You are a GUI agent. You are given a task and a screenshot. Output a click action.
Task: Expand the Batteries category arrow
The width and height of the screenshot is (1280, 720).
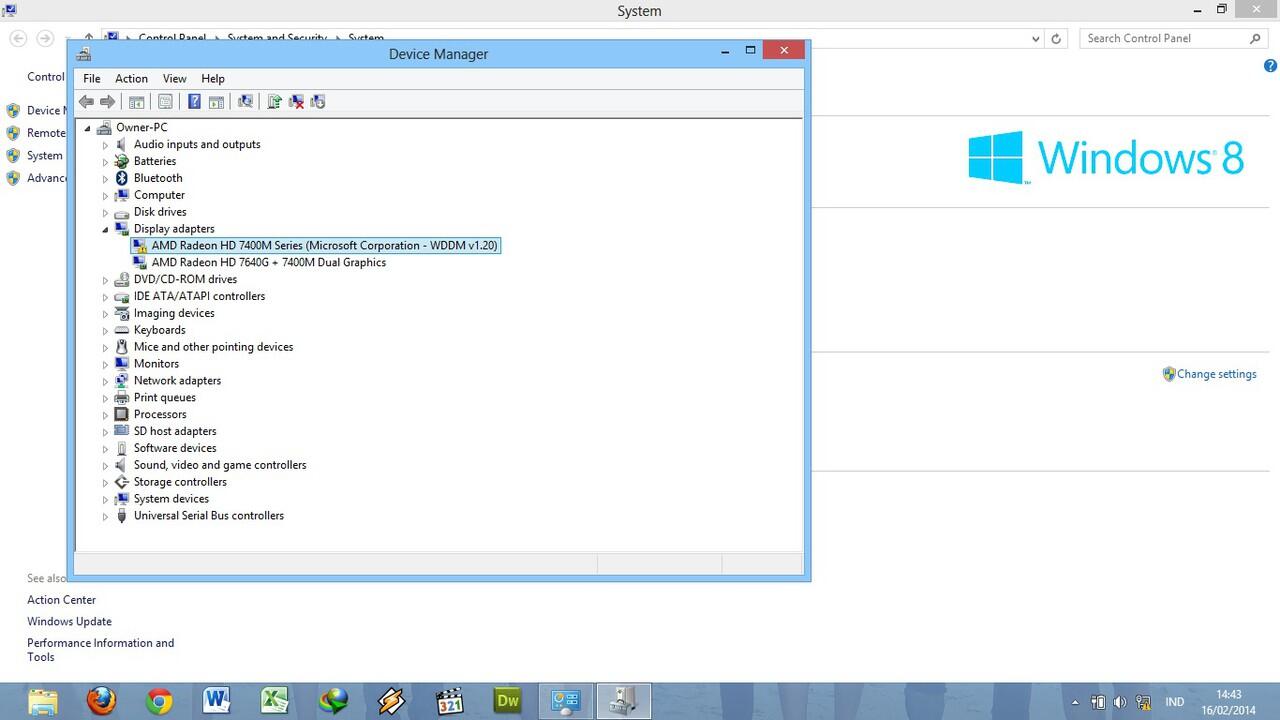click(x=105, y=162)
